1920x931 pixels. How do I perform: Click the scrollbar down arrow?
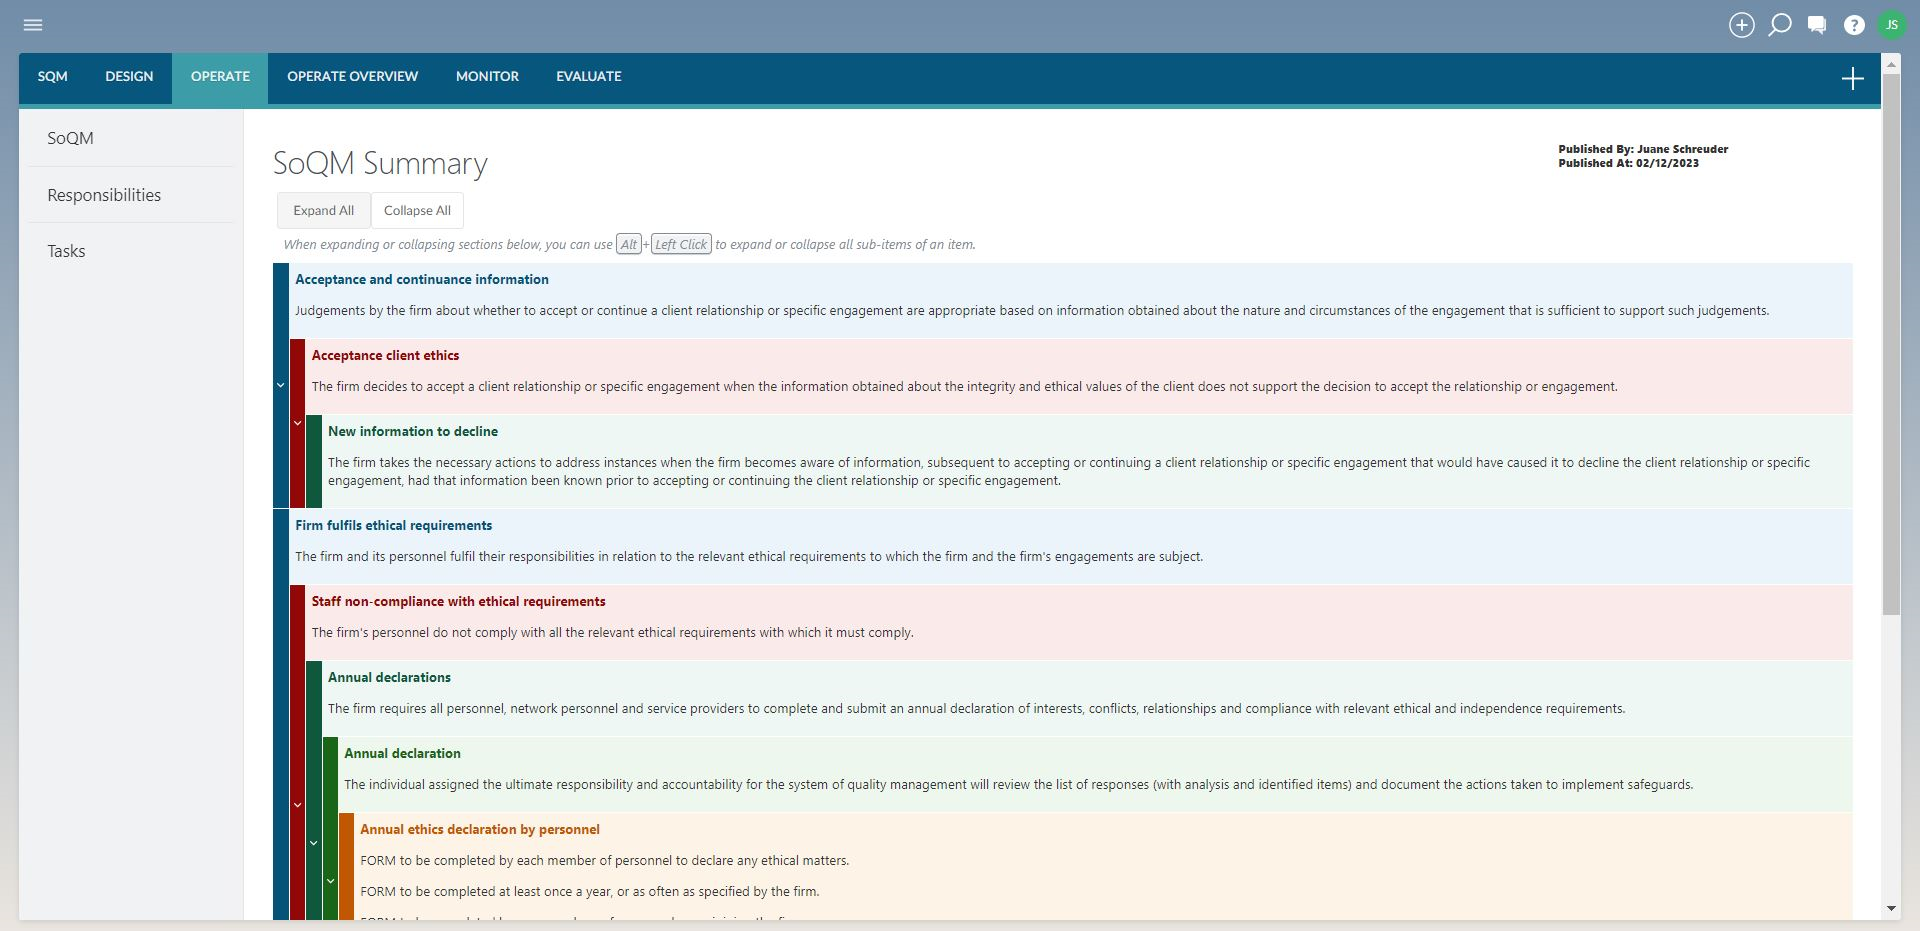click(x=1891, y=909)
